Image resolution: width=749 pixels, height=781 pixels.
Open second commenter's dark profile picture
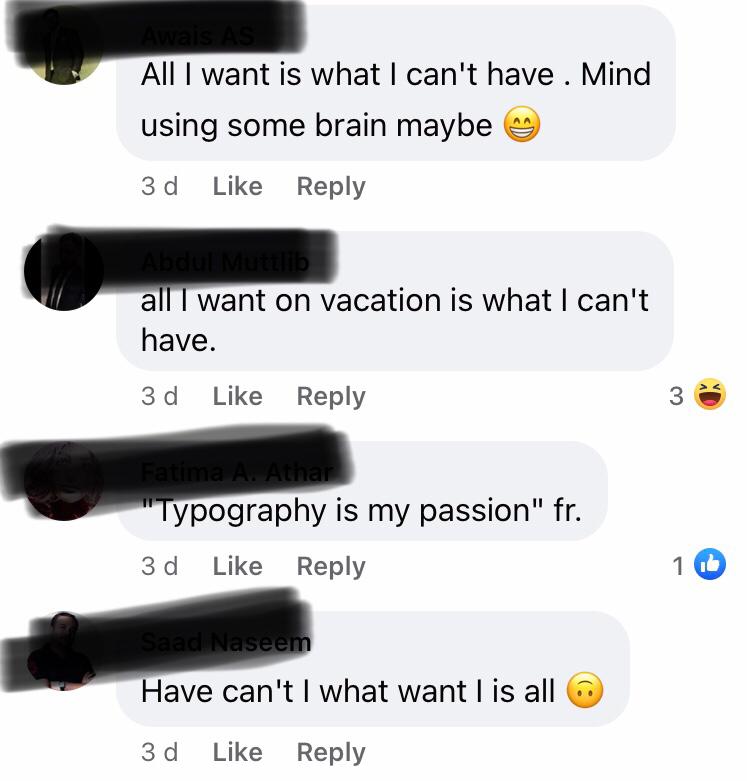click(64, 271)
